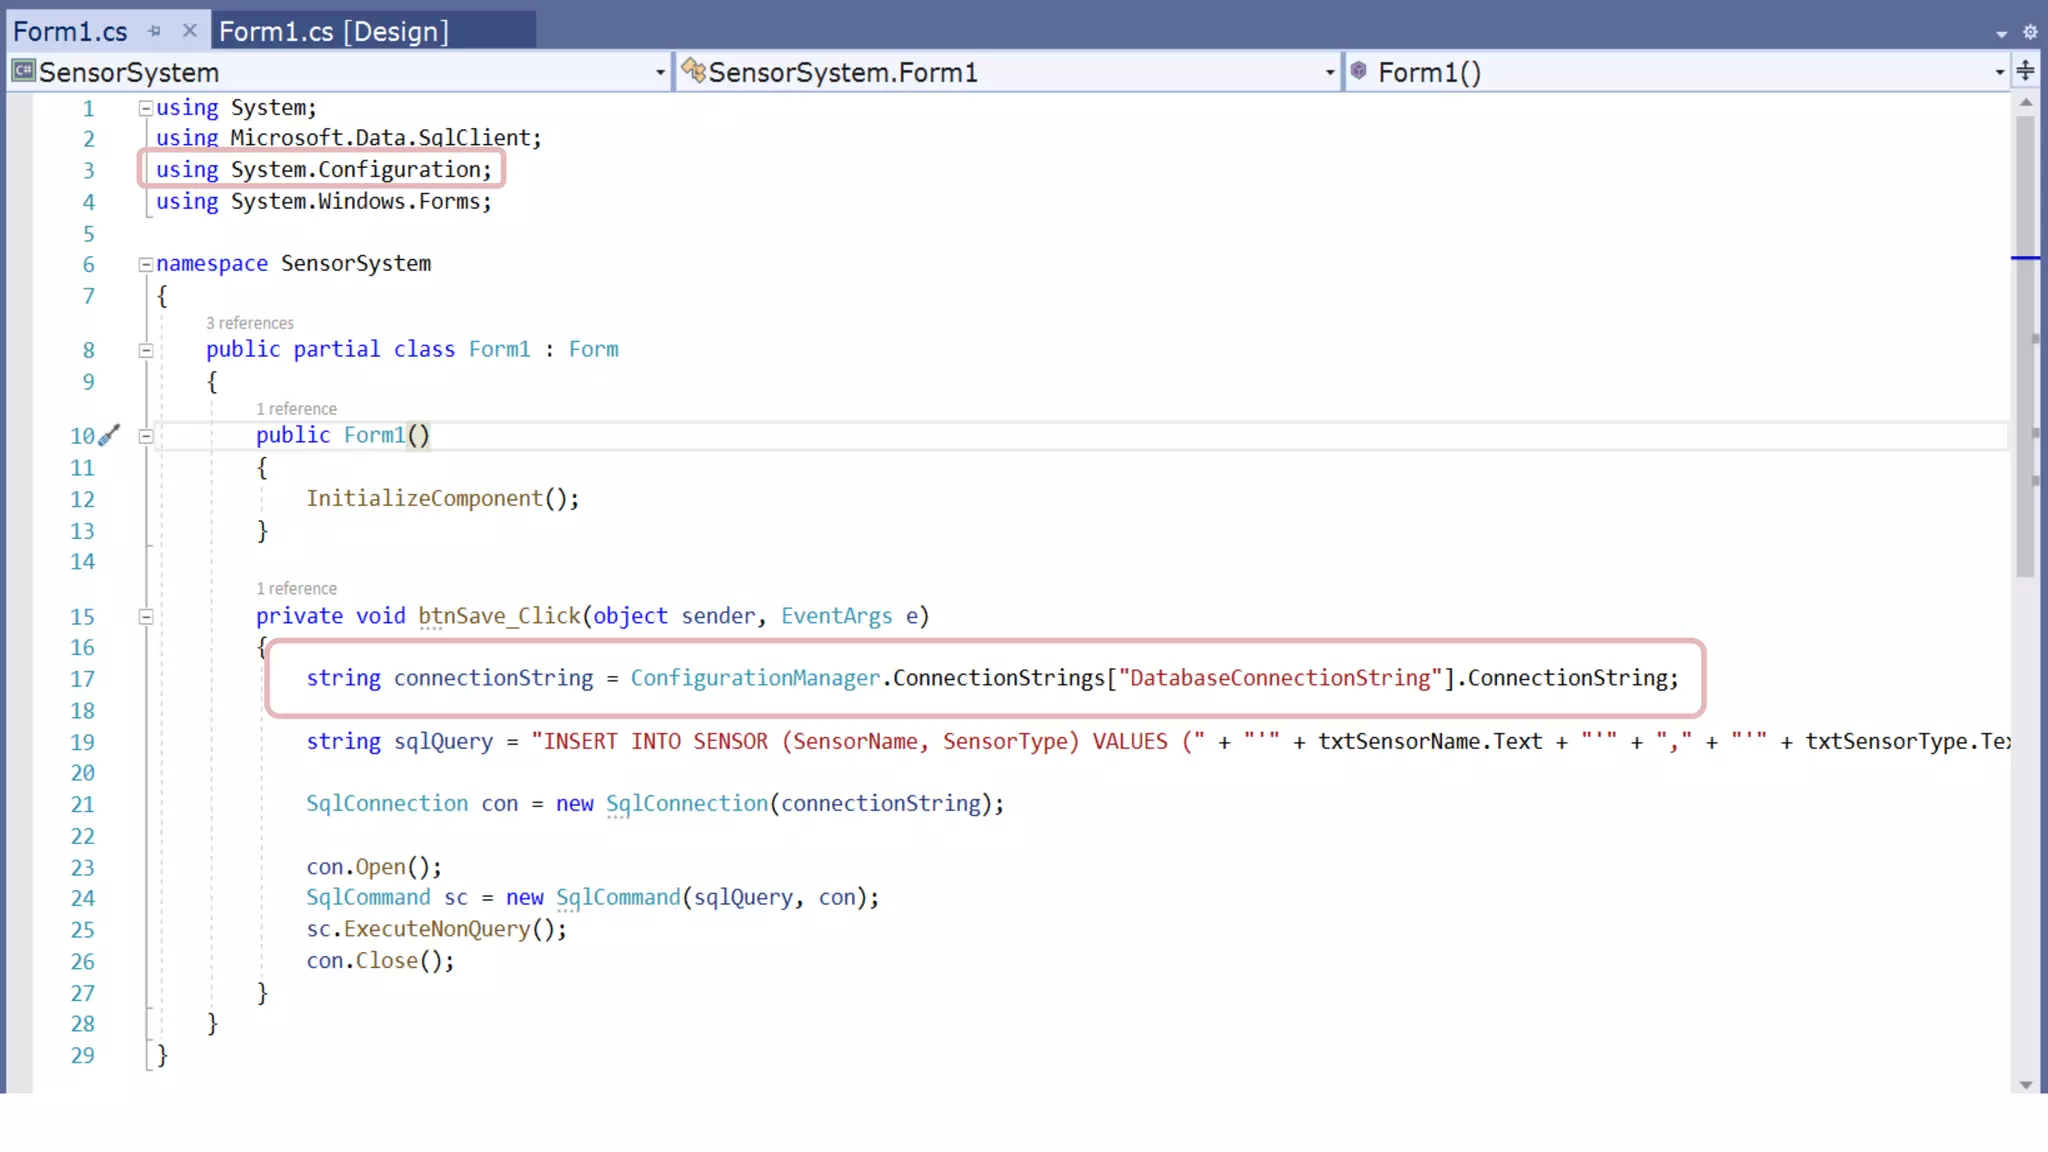Click the '3 references' CodeLens link
This screenshot has width=2048, height=1152.
click(250, 323)
